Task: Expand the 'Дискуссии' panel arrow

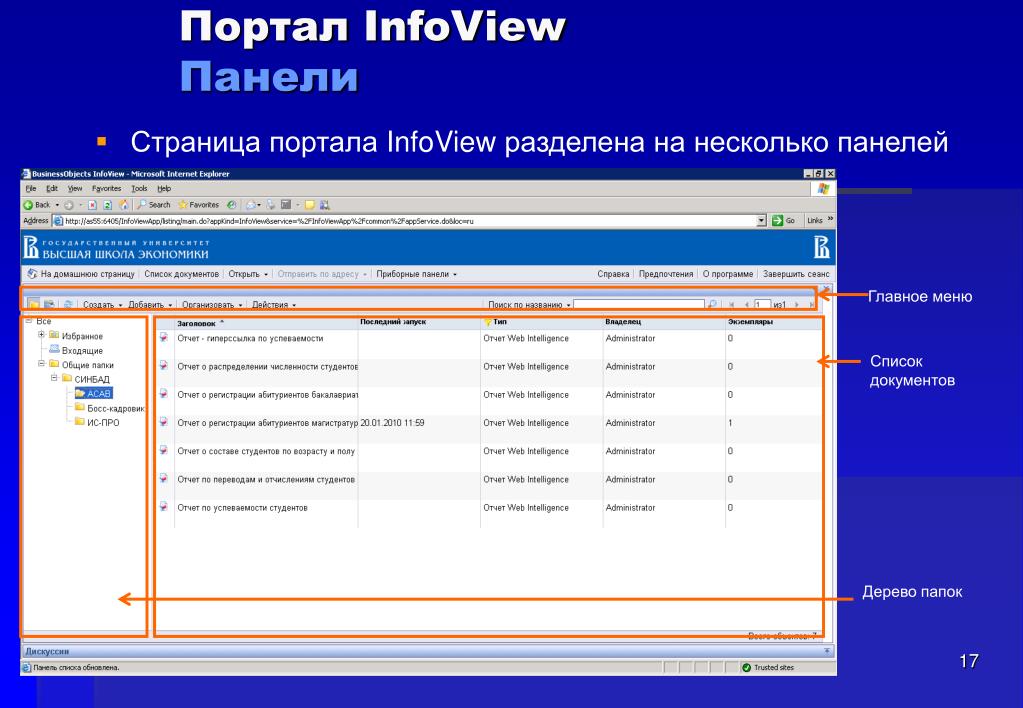Action: [827, 651]
